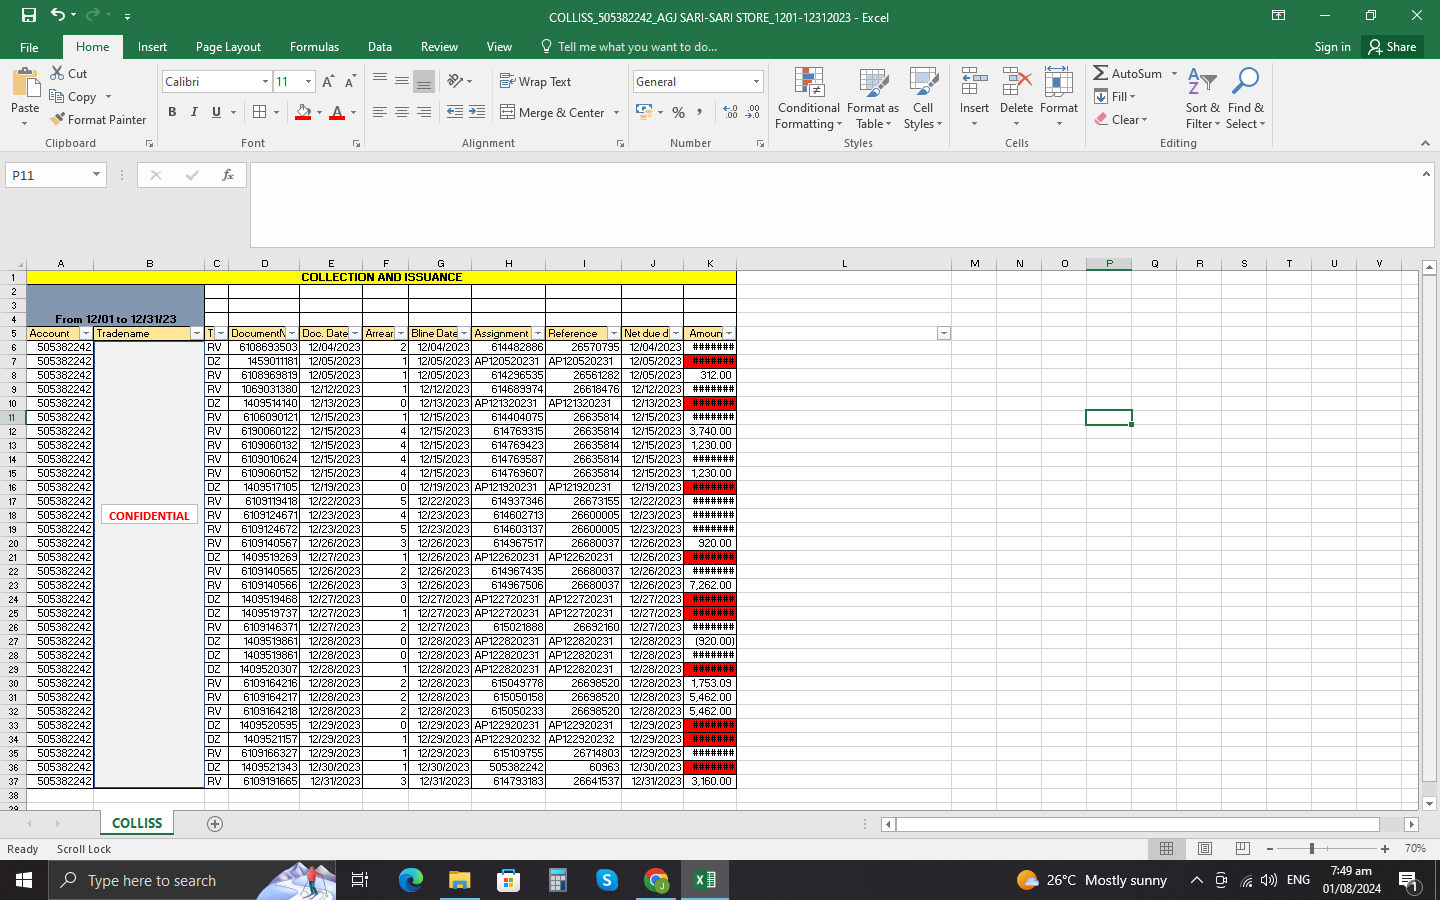Viewport: 1440px width, 900px height.
Task: Switch to the Formulas ribbon tab
Action: click(x=314, y=47)
